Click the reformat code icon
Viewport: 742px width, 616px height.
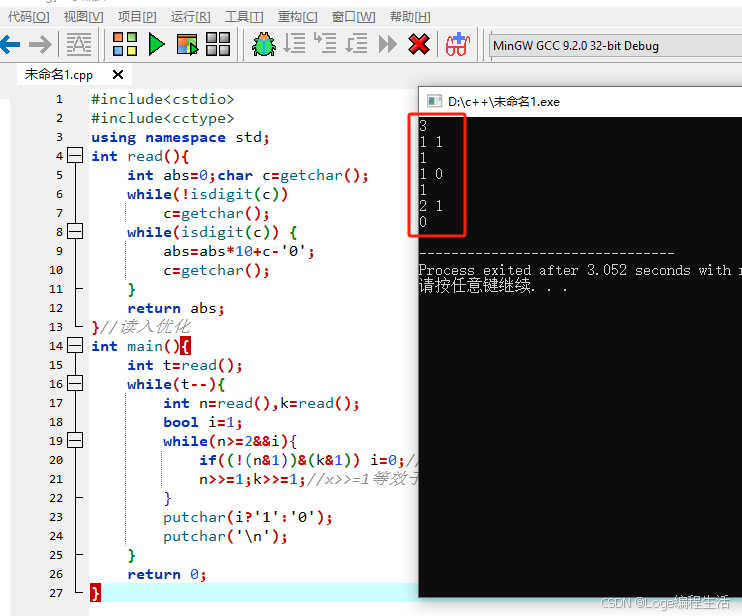tap(79, 45)
